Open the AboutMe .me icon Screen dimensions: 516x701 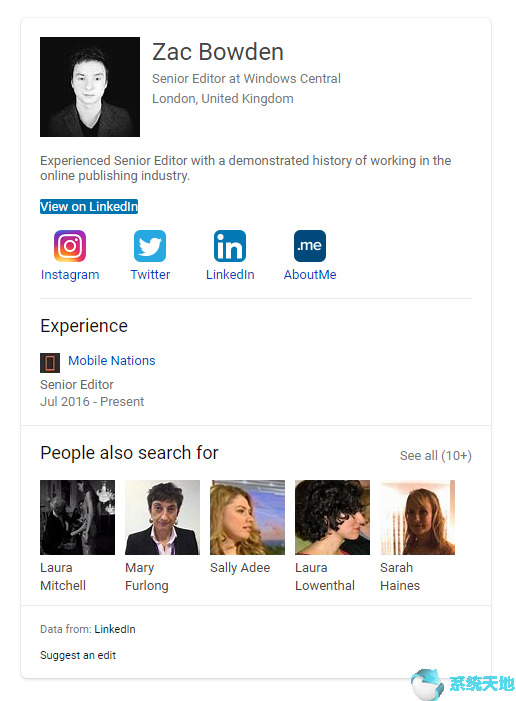click(x=310, y=246)
